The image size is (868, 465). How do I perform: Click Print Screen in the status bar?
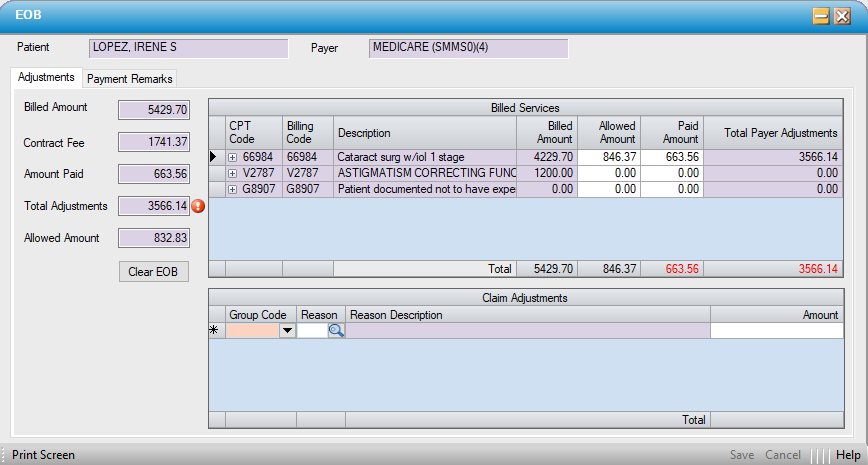coord(44,455)
